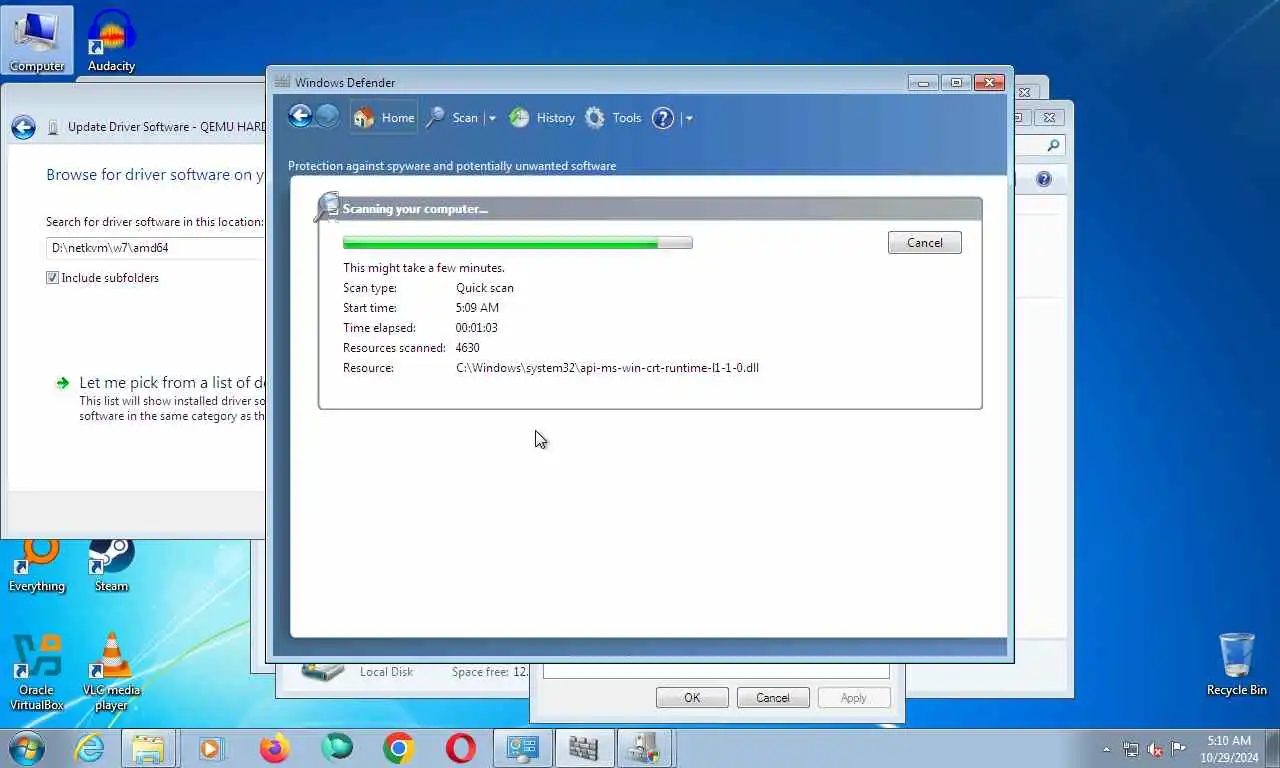Open Computer desktop icon

pyautogui.click(x=37, y=40)
